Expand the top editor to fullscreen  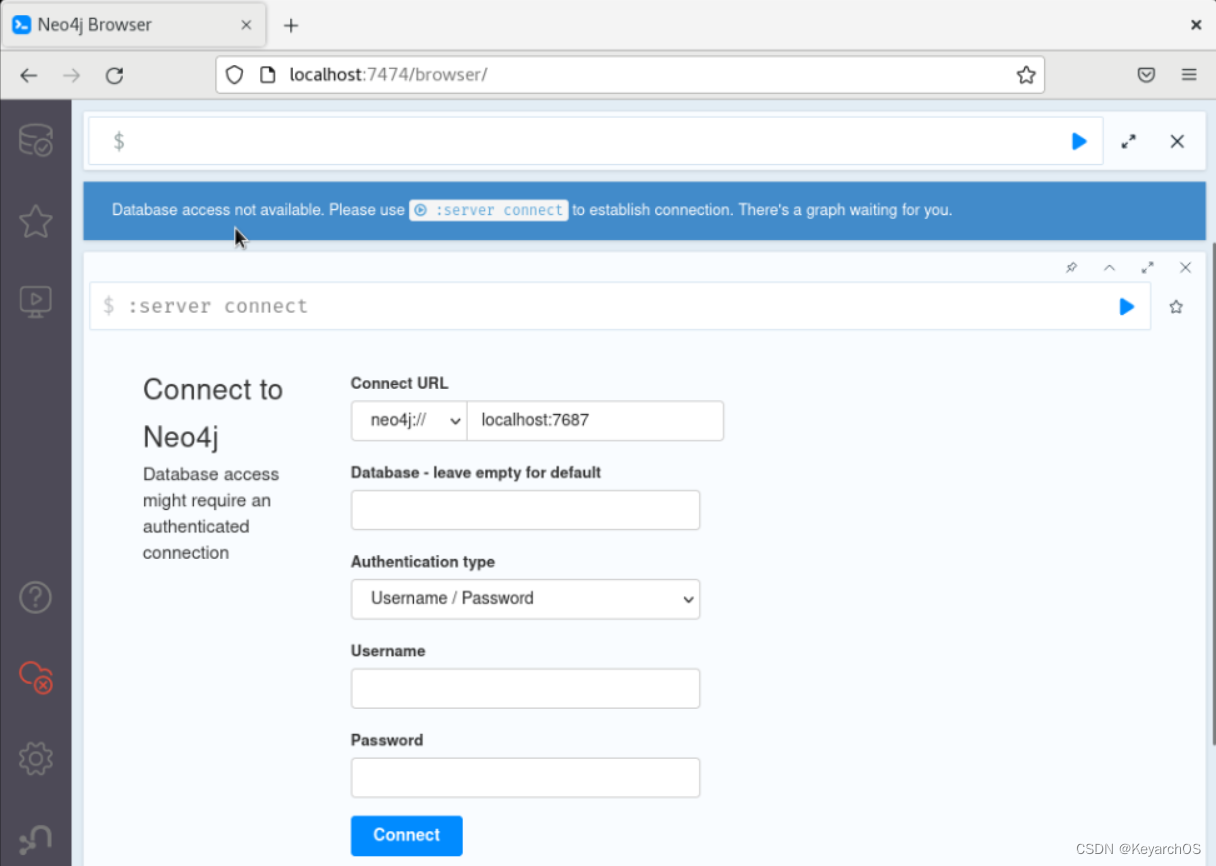[x=1129, y=142]
